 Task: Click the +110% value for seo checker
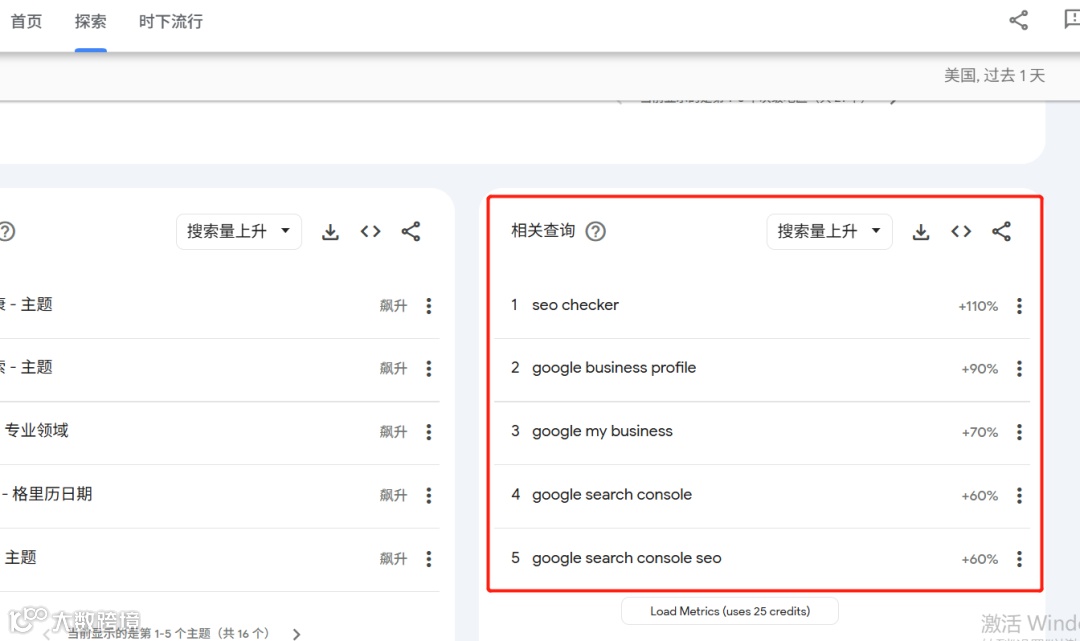978,306
